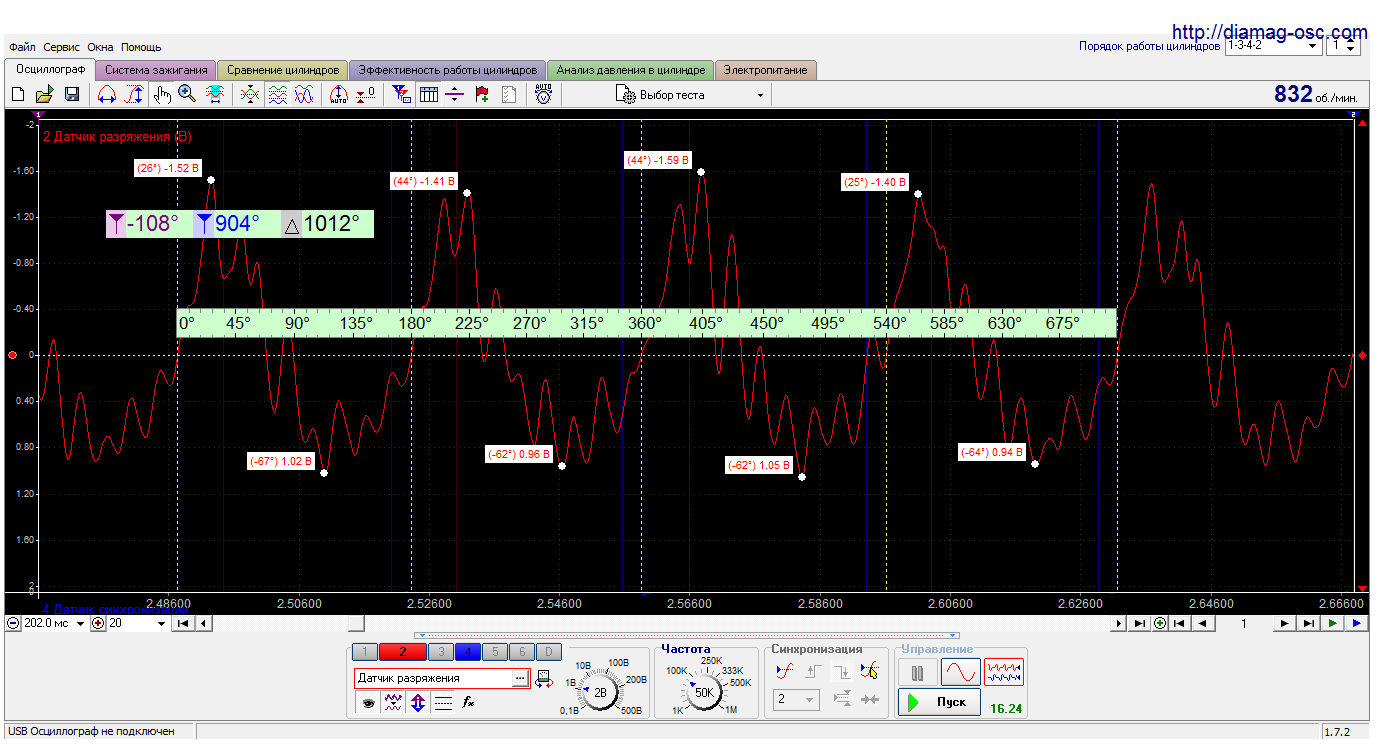Toggle the grid table icon in toolbar
This screenshot has width=1382, height=744.
point(429,95)
